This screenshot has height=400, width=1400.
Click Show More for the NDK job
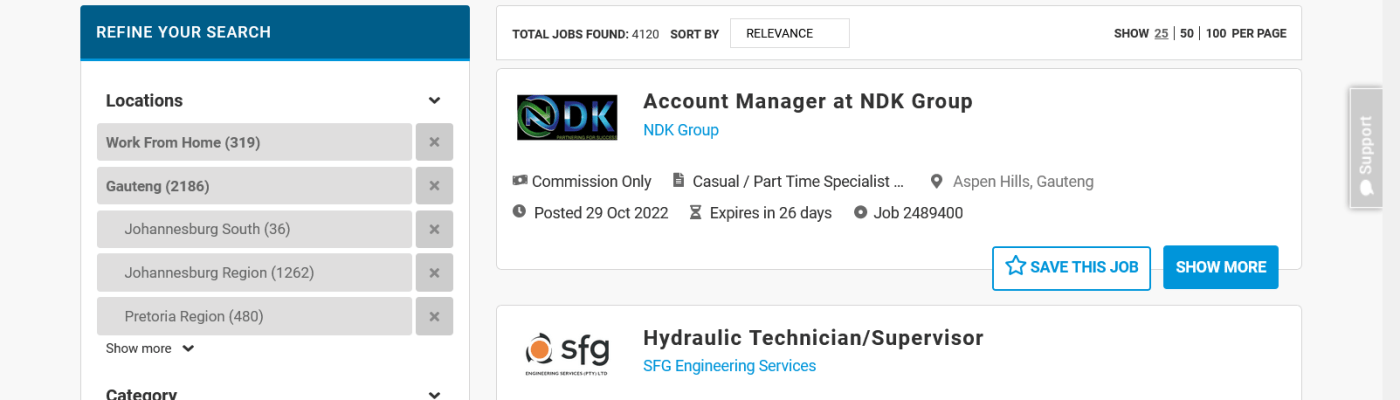[x=1220, y=267]
